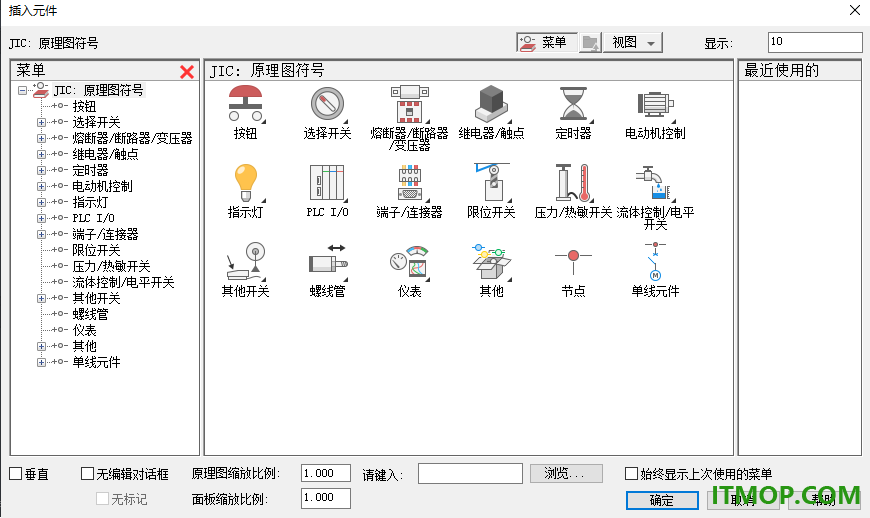Check the 垂直 checkbox
The height and width of the screenshot is (518, 870).
pos(16,474)
